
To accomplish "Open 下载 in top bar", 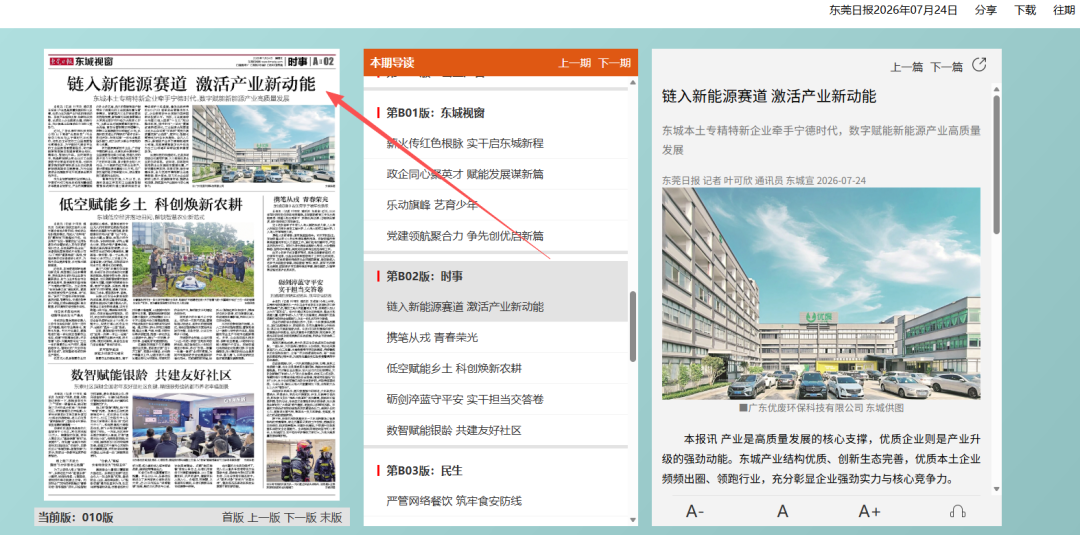I will [1025, 10].
